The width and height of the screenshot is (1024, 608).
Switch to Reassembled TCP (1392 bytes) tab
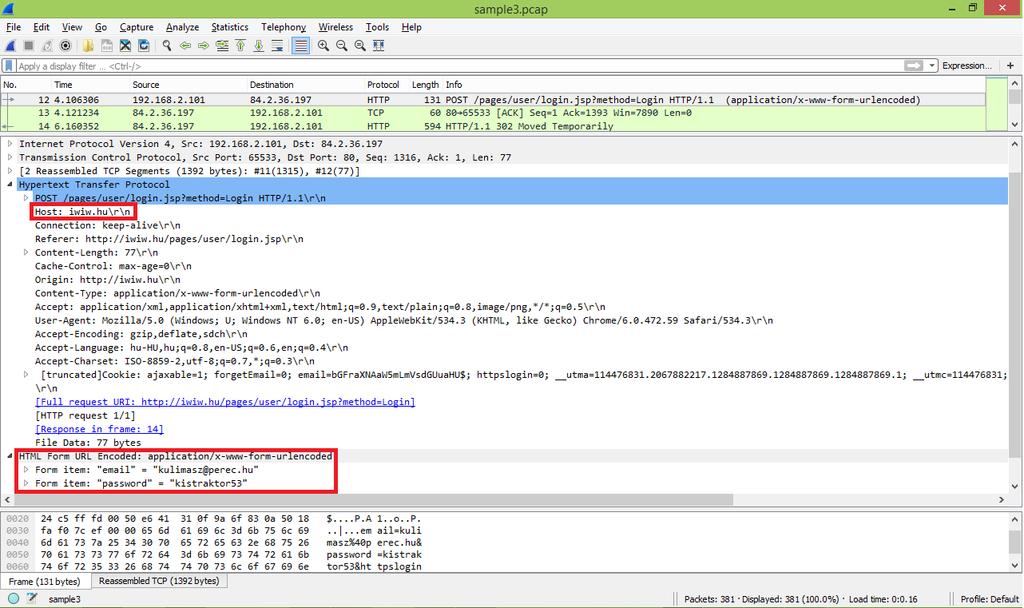click(x=159, y=581)
